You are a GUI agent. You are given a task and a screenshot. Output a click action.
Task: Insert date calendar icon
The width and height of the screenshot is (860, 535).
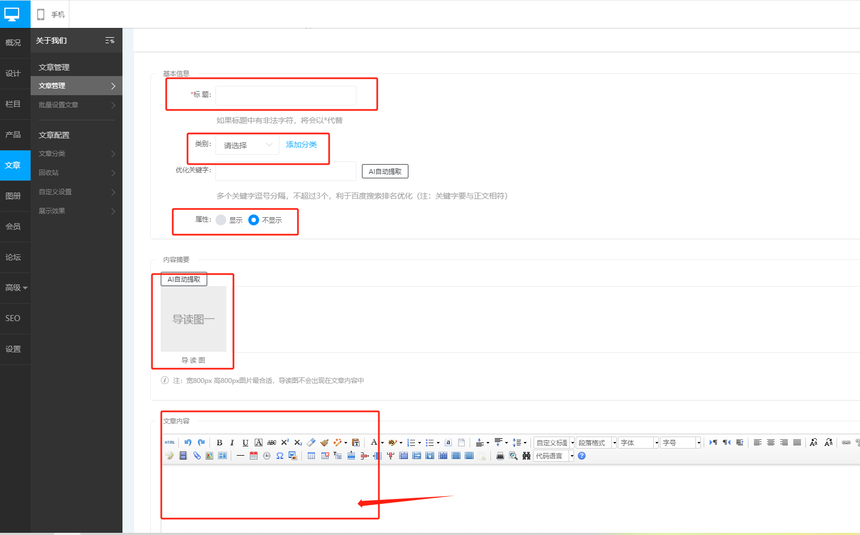(253, 456)
